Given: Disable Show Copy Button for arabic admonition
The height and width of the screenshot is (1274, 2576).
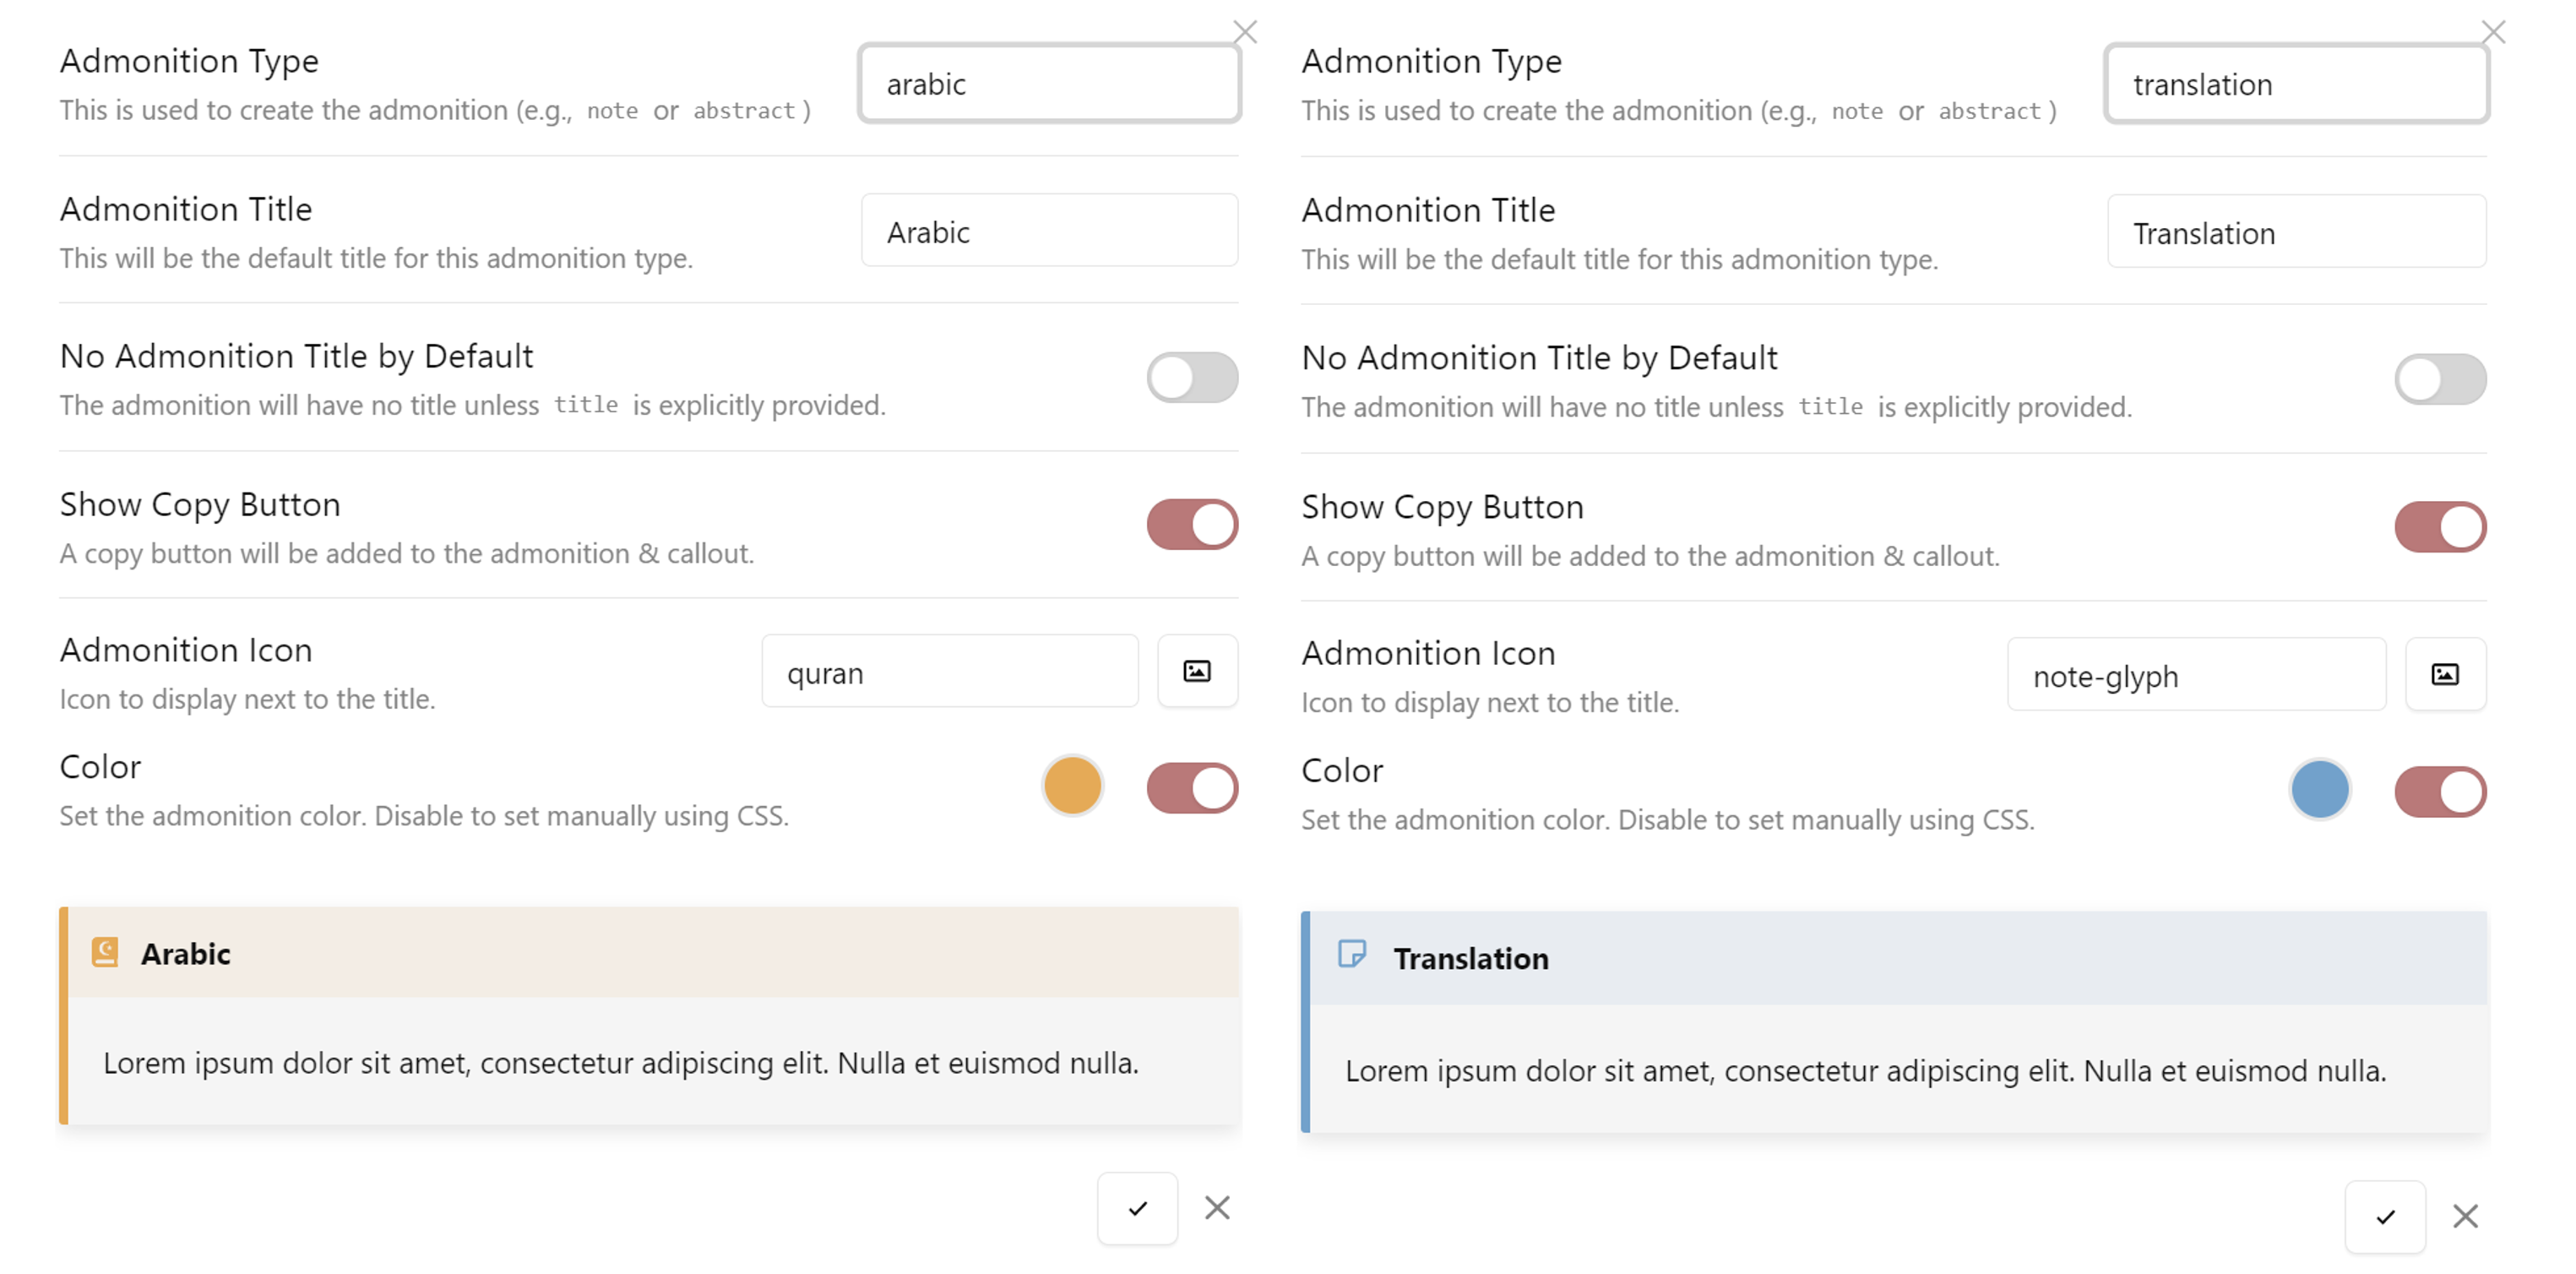Looking at the screenshot, I should pyautogui.click(x=1192, y=525).
